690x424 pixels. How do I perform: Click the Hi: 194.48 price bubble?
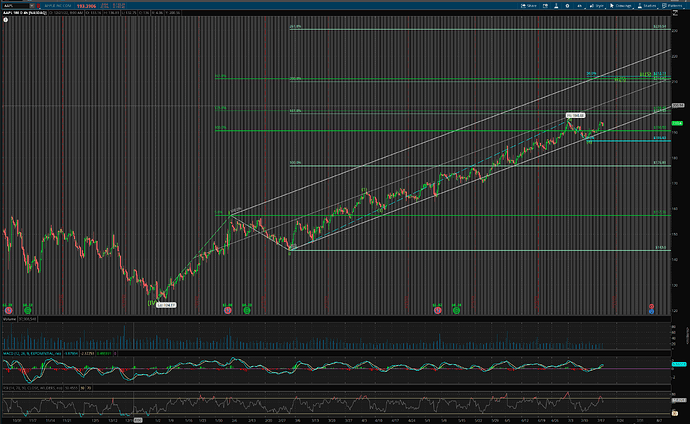(576, 115)
